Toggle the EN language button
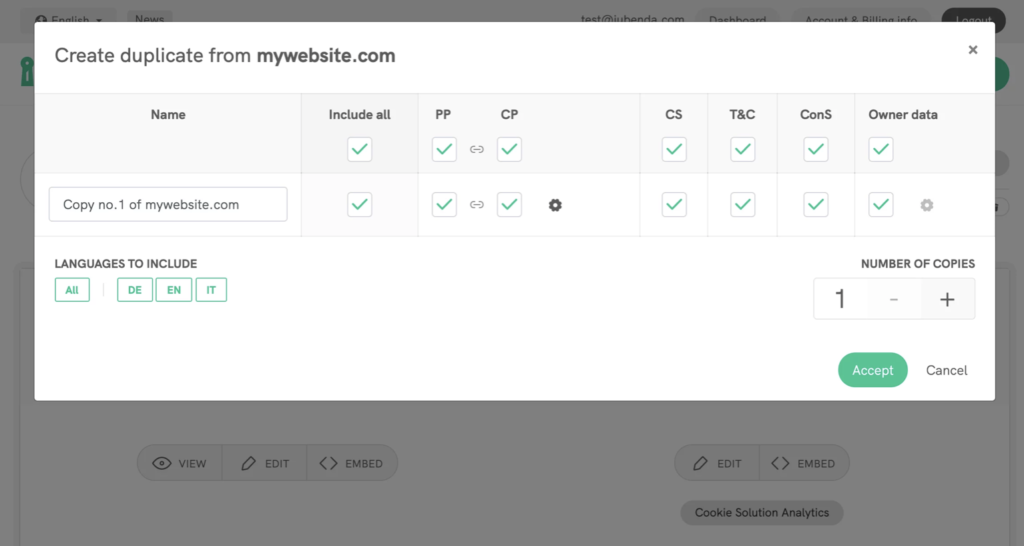1024x546 pixels. coord(173,290)
